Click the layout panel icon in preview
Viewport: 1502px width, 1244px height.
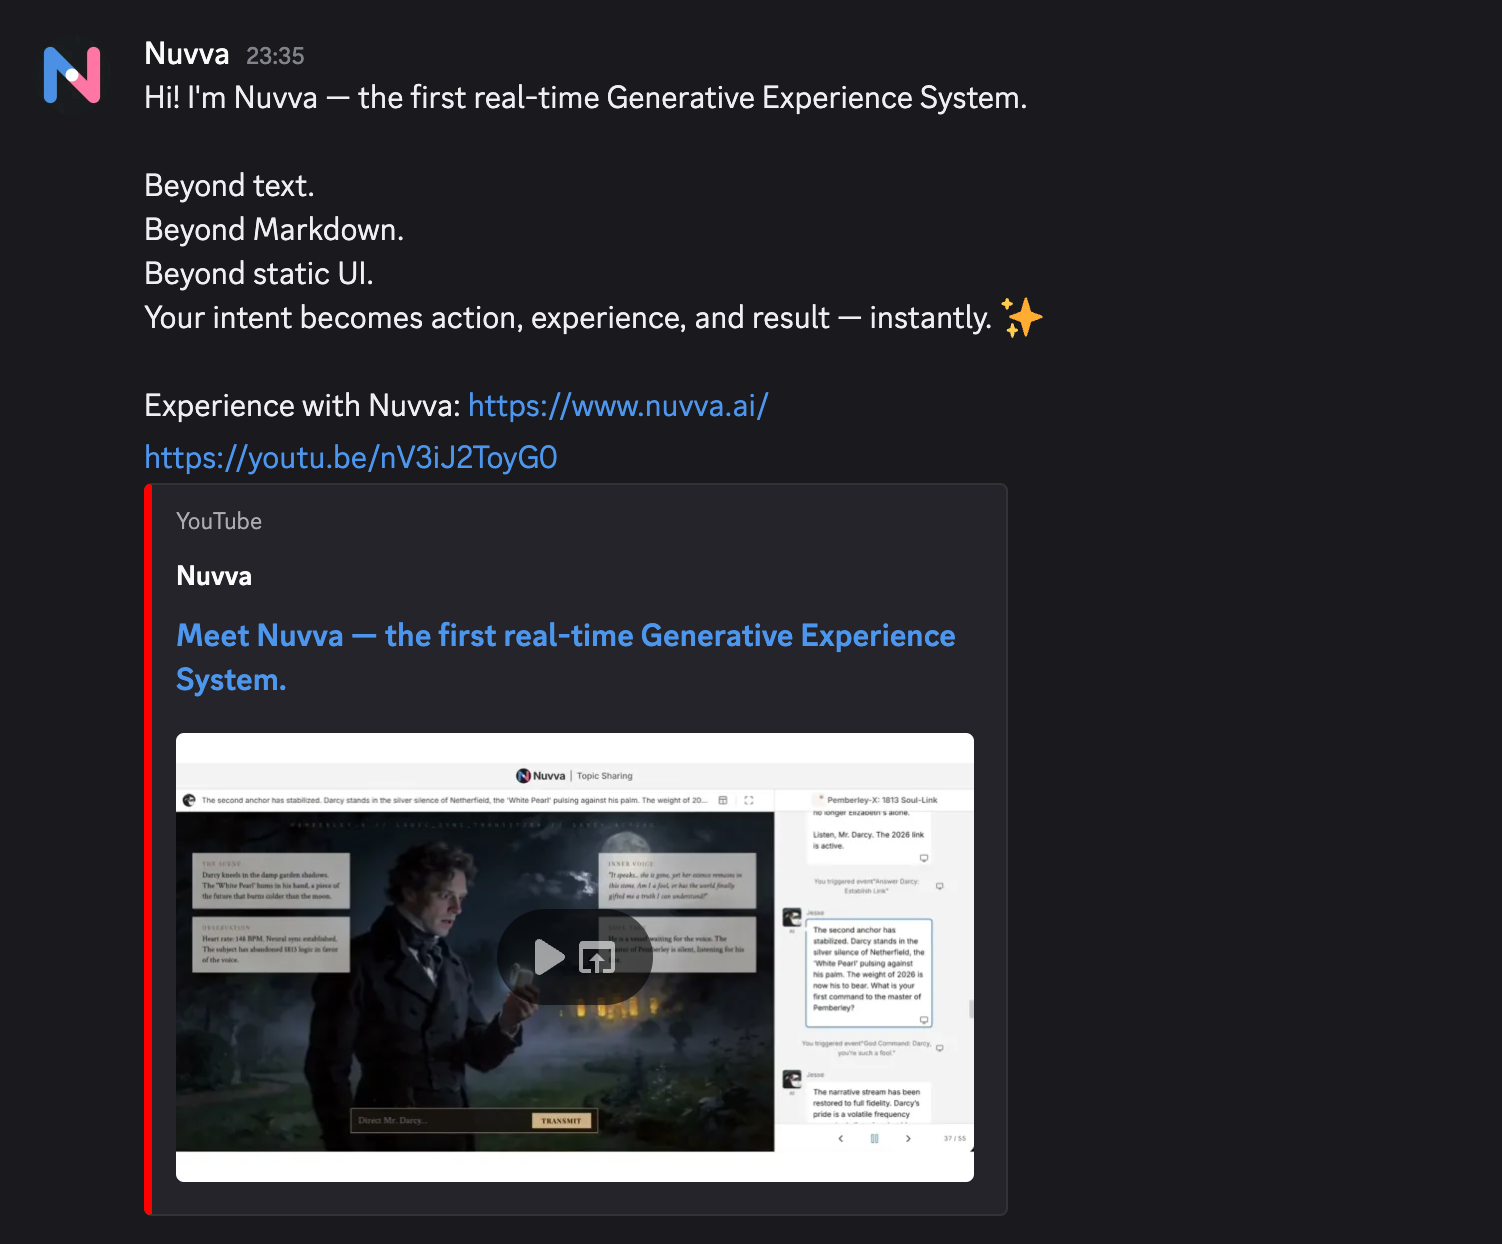pos(723,800)
